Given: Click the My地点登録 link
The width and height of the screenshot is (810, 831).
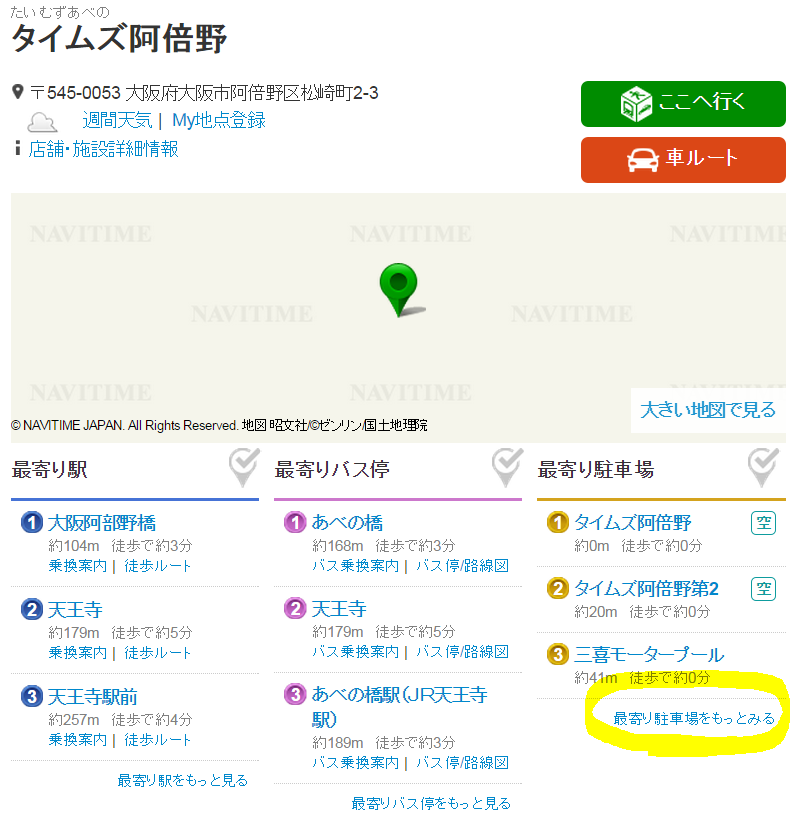Looking at the screenshot, I should pyautogui.click(x=218, y=120).
